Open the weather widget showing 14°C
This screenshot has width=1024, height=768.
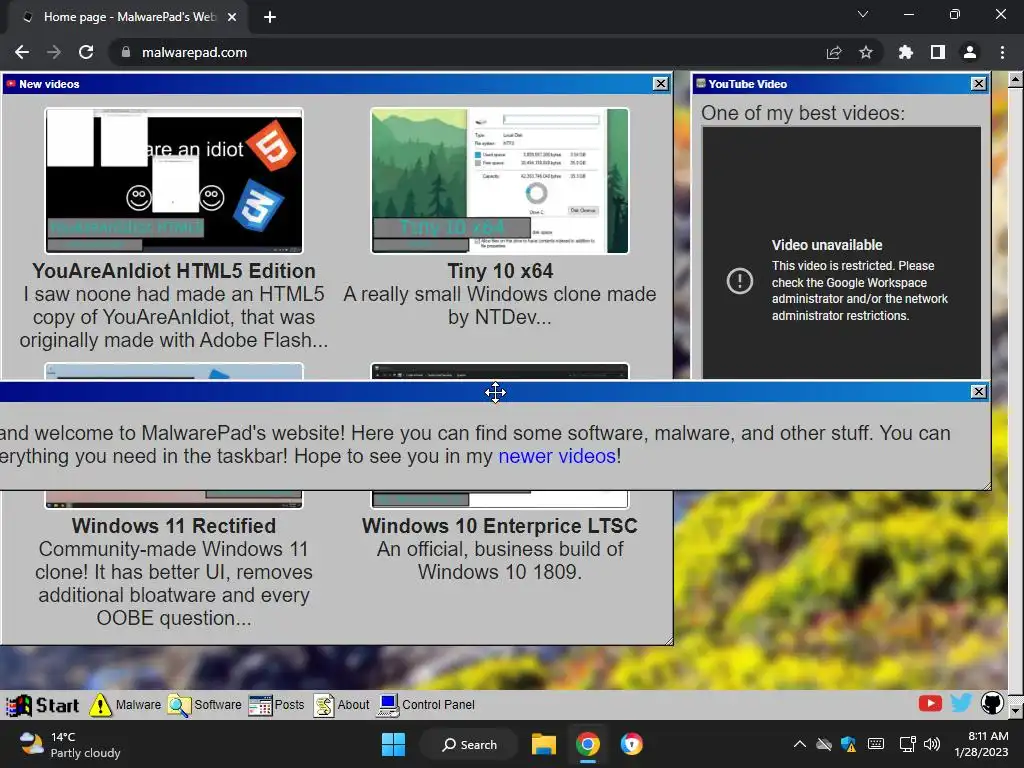coord(70,744)
